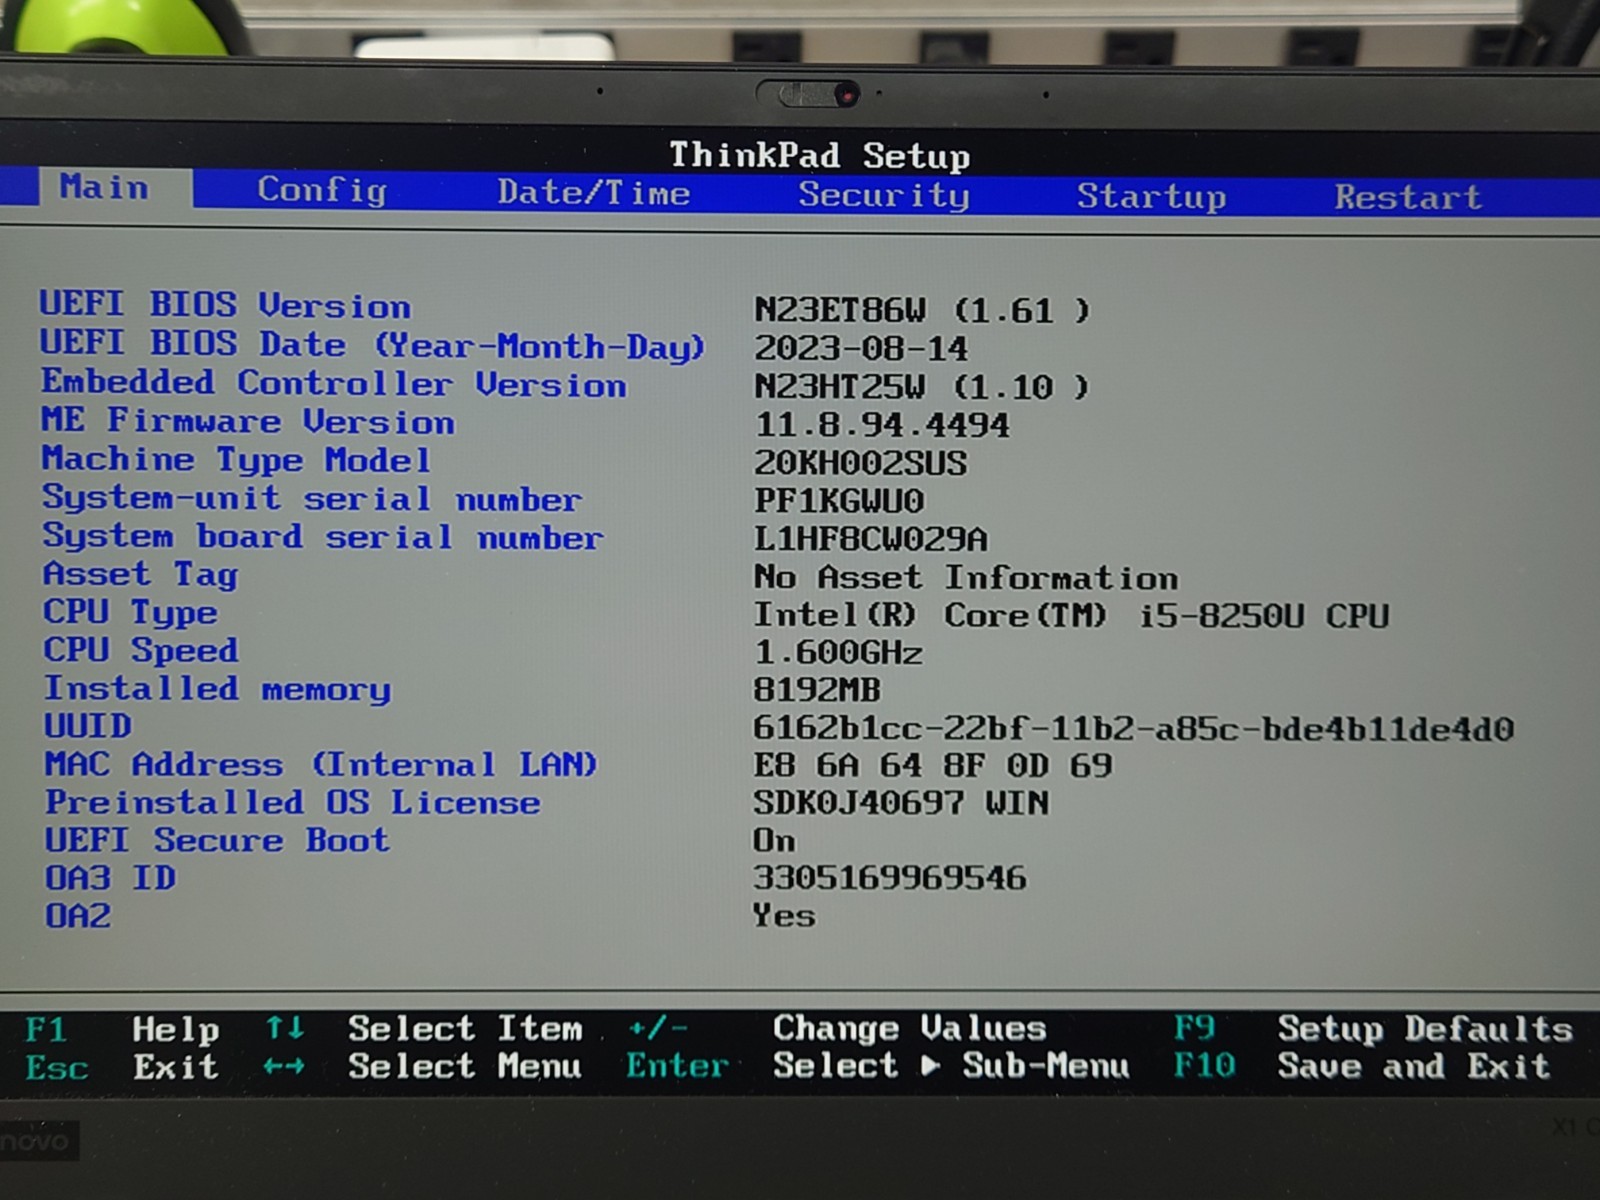Click serial value PF1KGWU0

(839, 500)
